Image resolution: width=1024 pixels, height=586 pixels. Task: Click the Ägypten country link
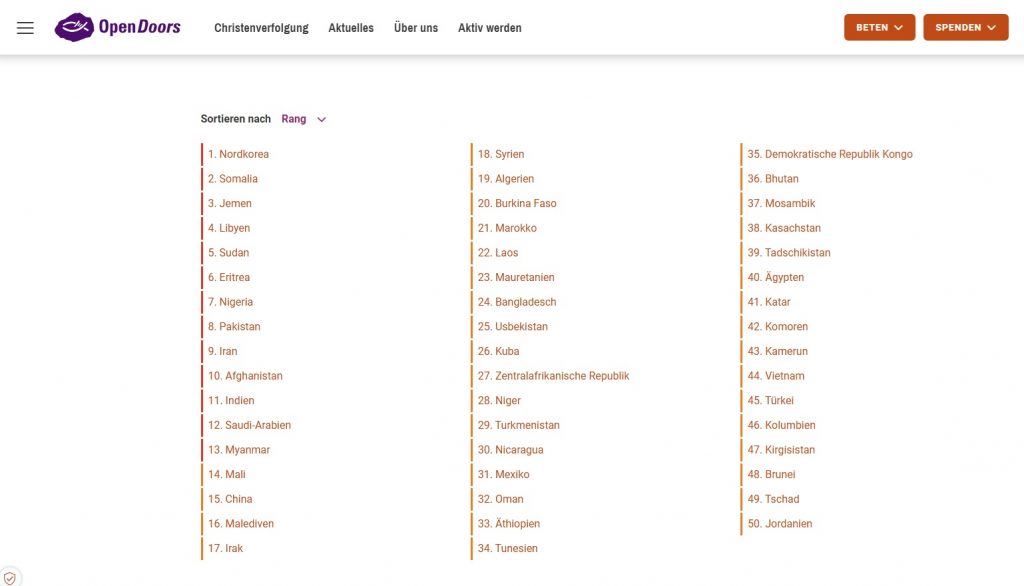pos(776,277)
